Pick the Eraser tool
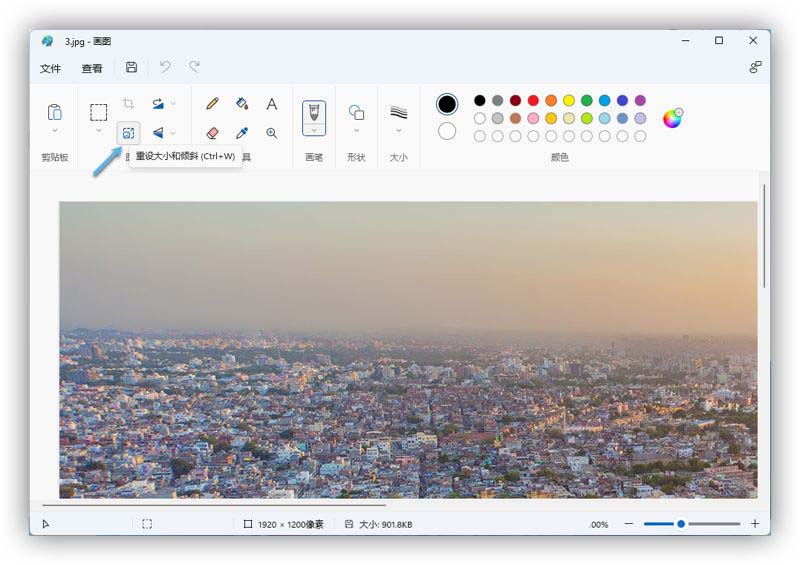This screenshot has height=565, width=800. pos(212,133)
